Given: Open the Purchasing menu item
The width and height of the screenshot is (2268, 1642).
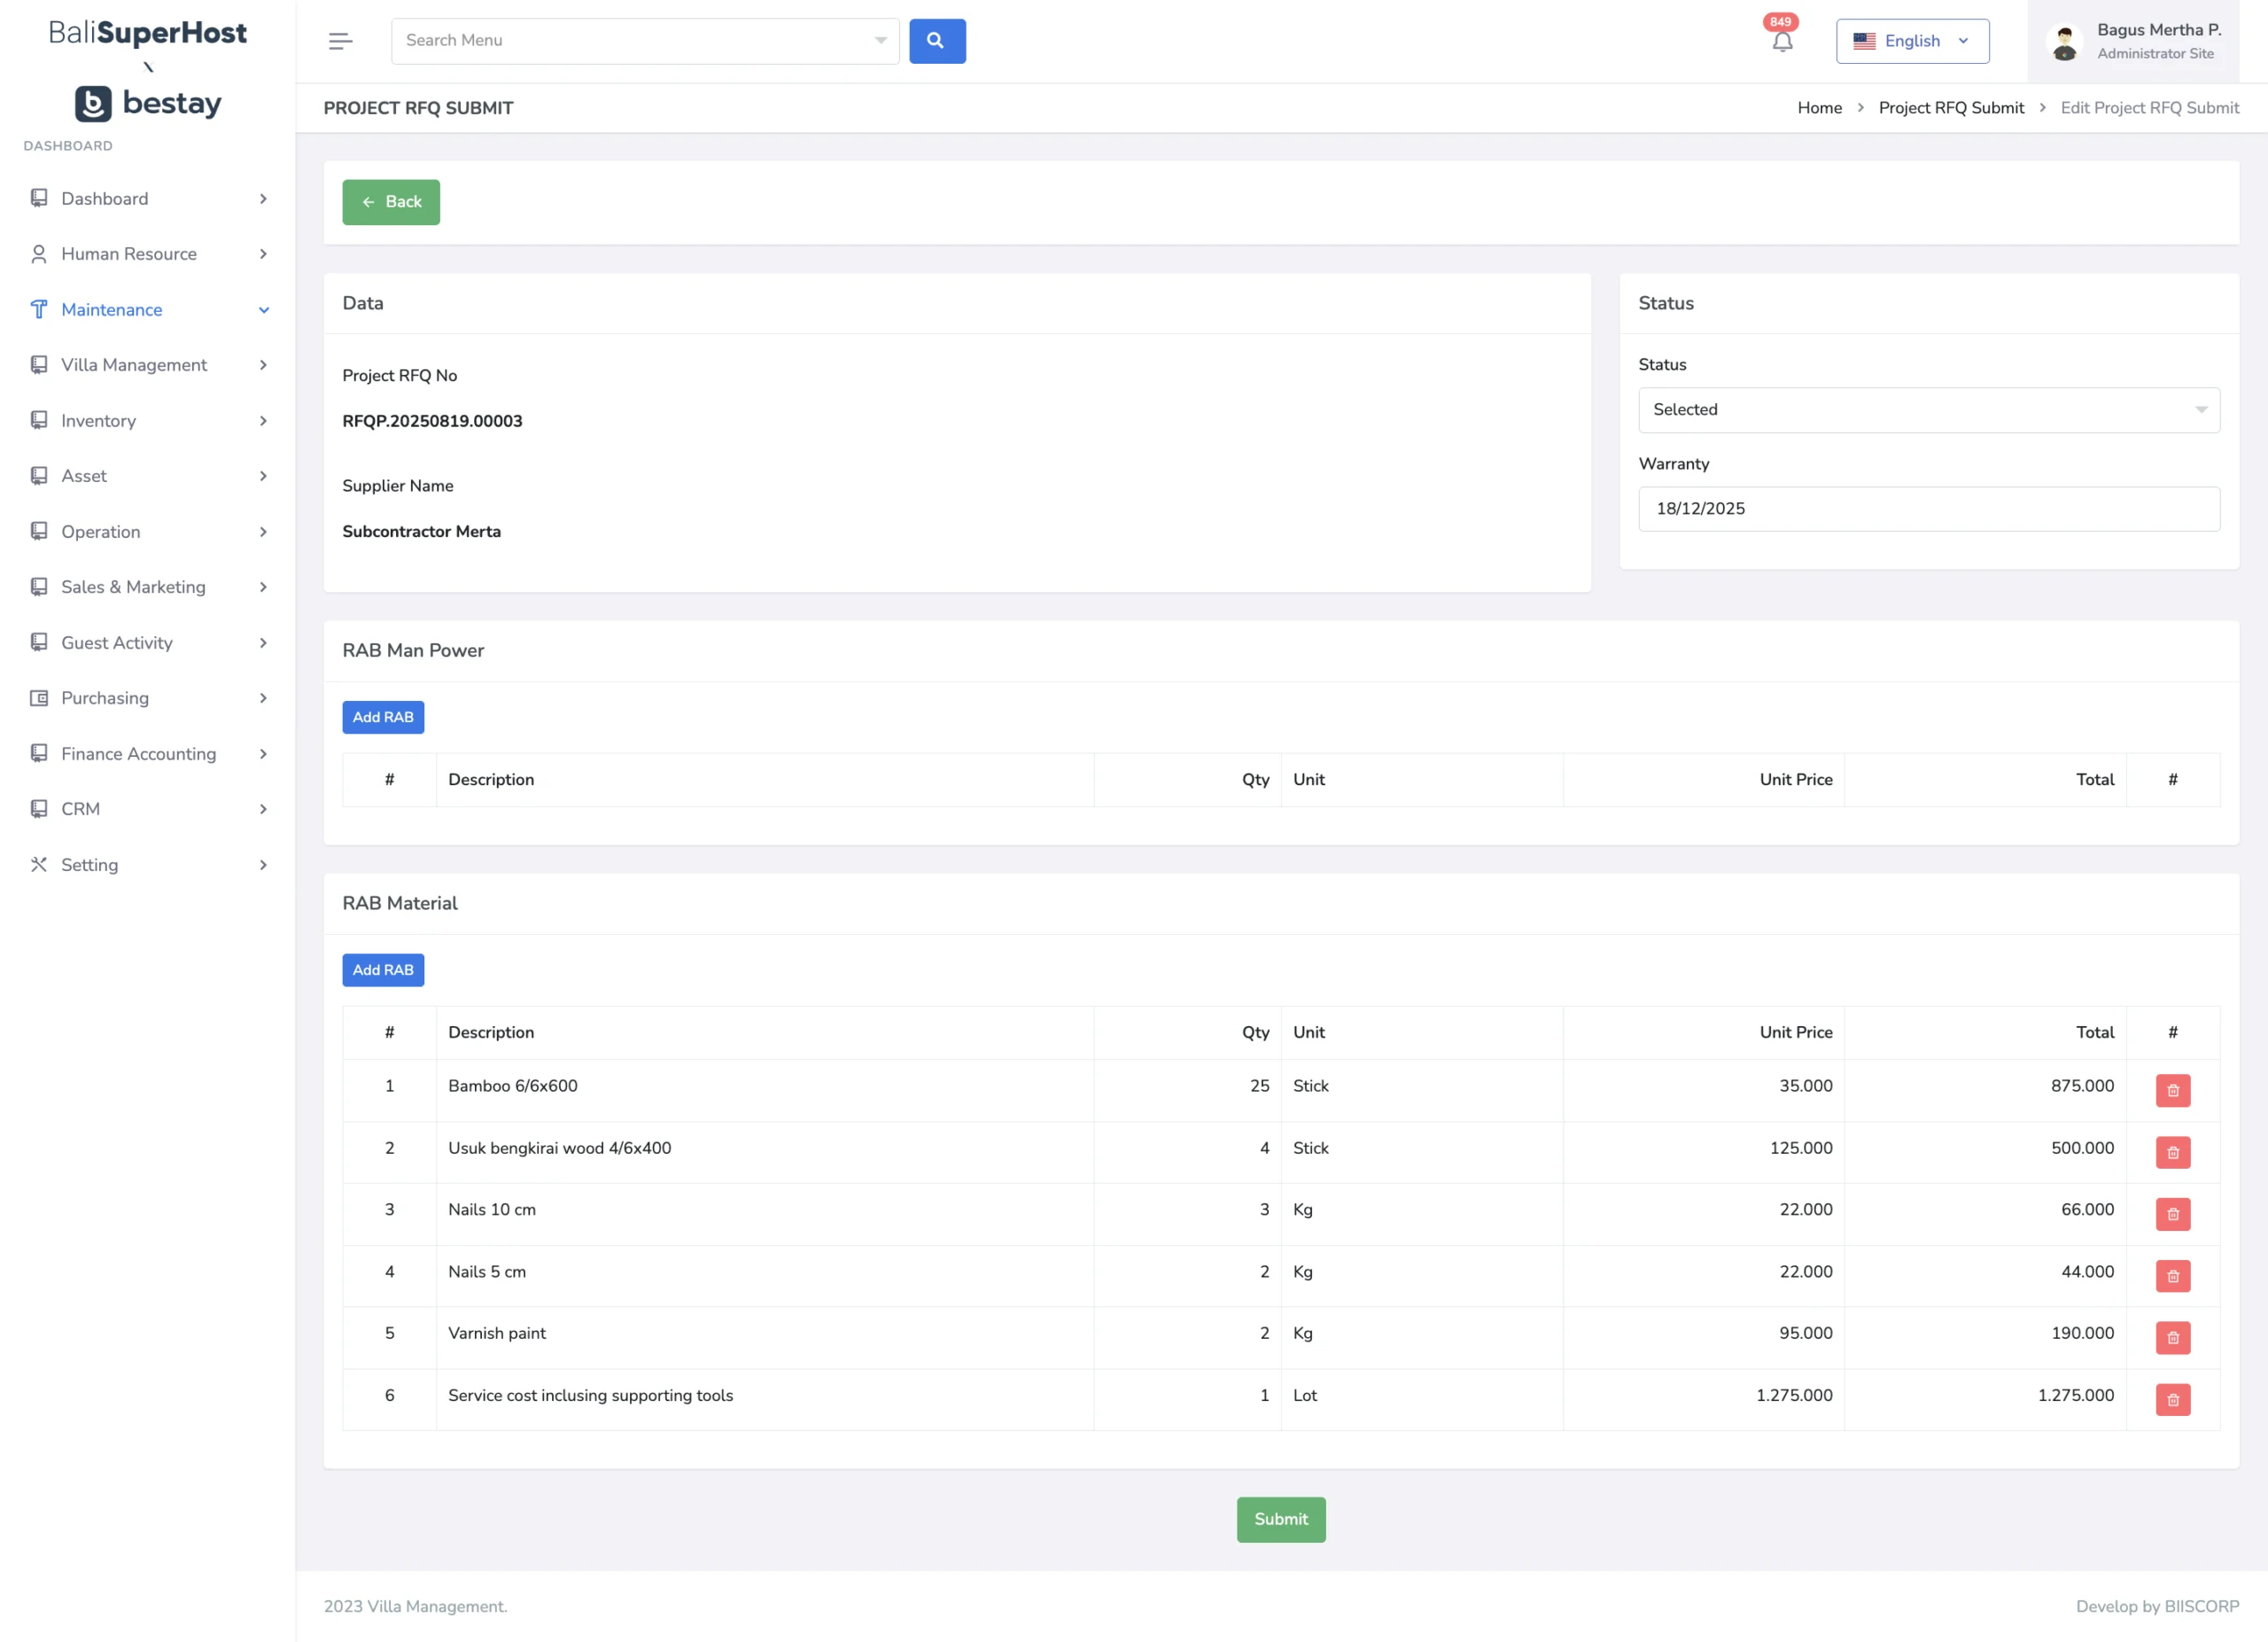Looking at the screenshot, I should click(148, 698).
